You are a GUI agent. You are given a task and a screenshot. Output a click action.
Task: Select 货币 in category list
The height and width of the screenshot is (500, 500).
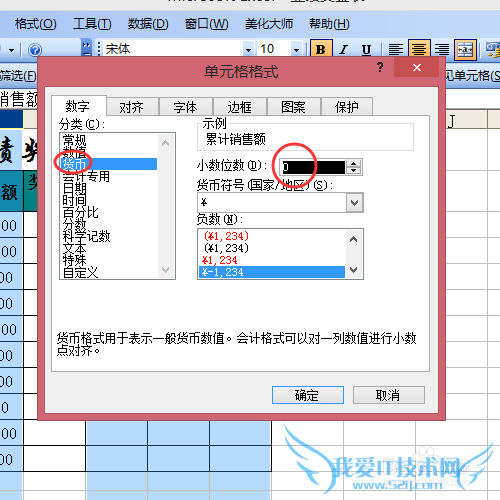point(108,164)
